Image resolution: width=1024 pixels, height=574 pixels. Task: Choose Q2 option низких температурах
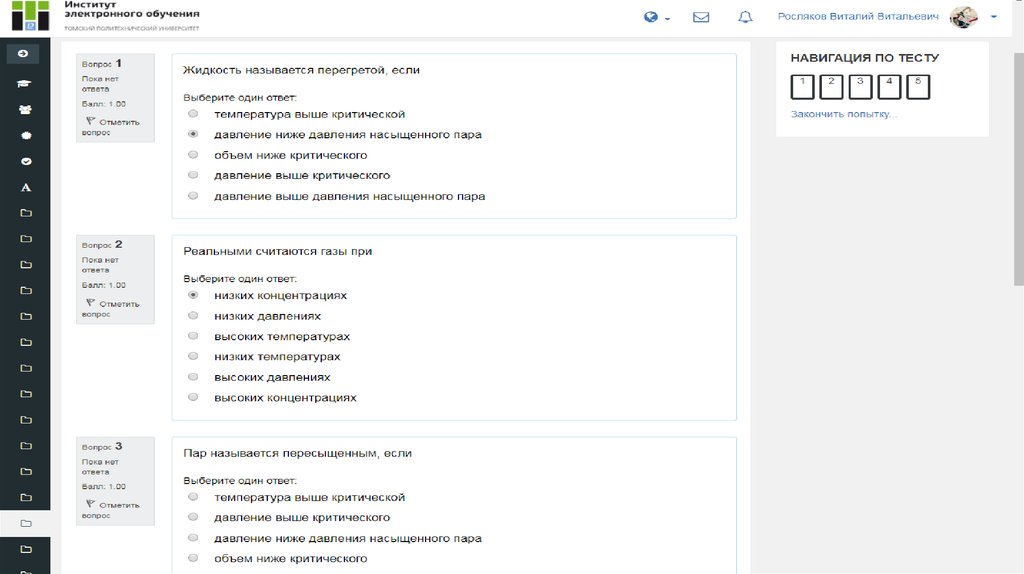[193, 356]
